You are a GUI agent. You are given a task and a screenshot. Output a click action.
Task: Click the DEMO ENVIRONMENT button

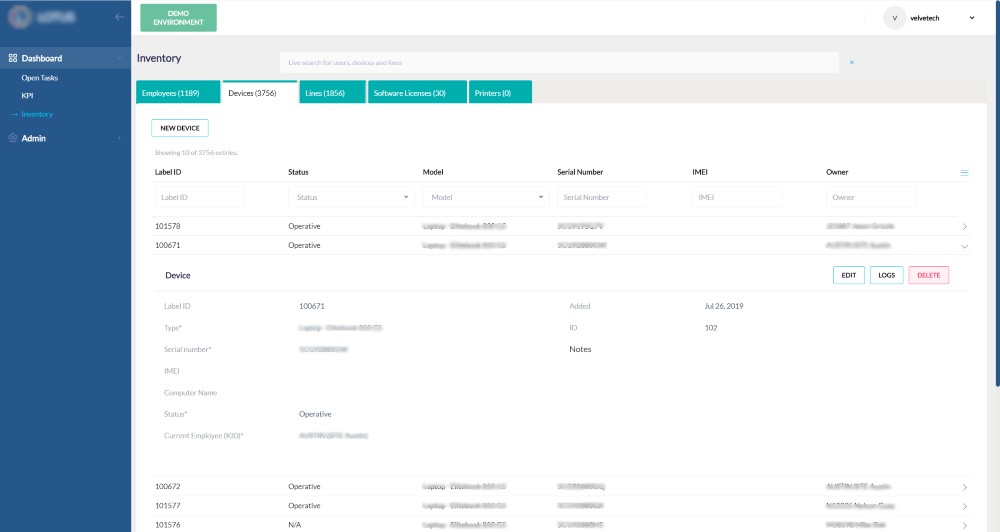pyautogui.click(x=179, y=18)
